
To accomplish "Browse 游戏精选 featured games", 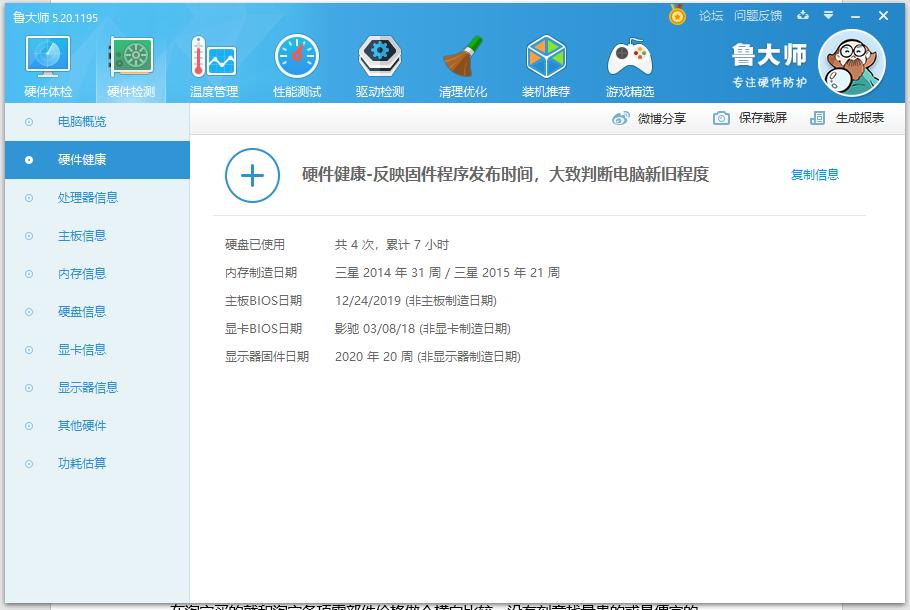I will 628,62.
